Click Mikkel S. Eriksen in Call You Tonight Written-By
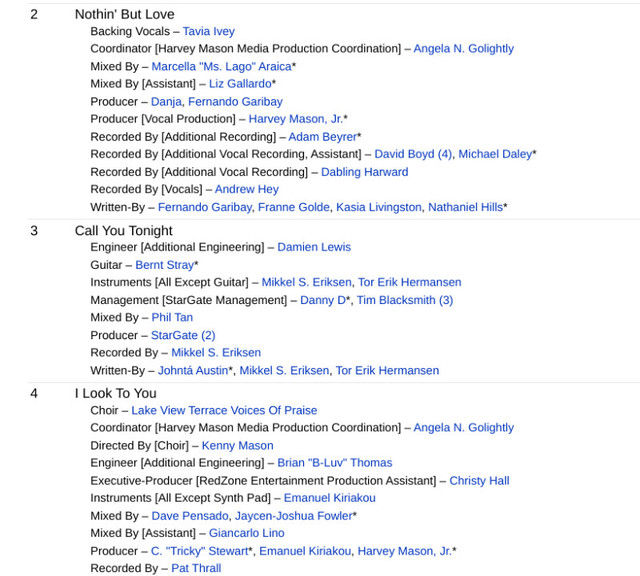This screenshot has height=576, width=640. tap(284, 370)
